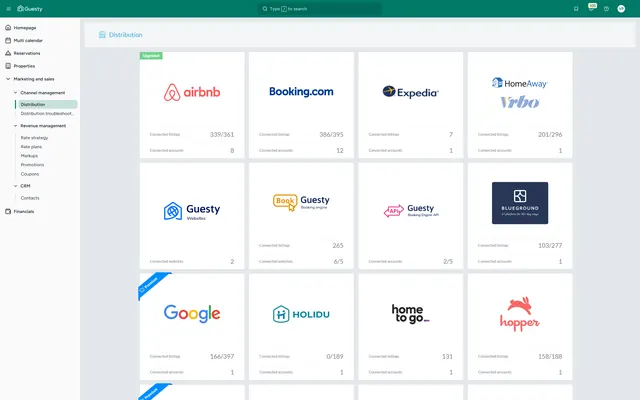
Task: Open the HomeToGo channel logo
Action: pyautogui.click(x=410, y=314)
